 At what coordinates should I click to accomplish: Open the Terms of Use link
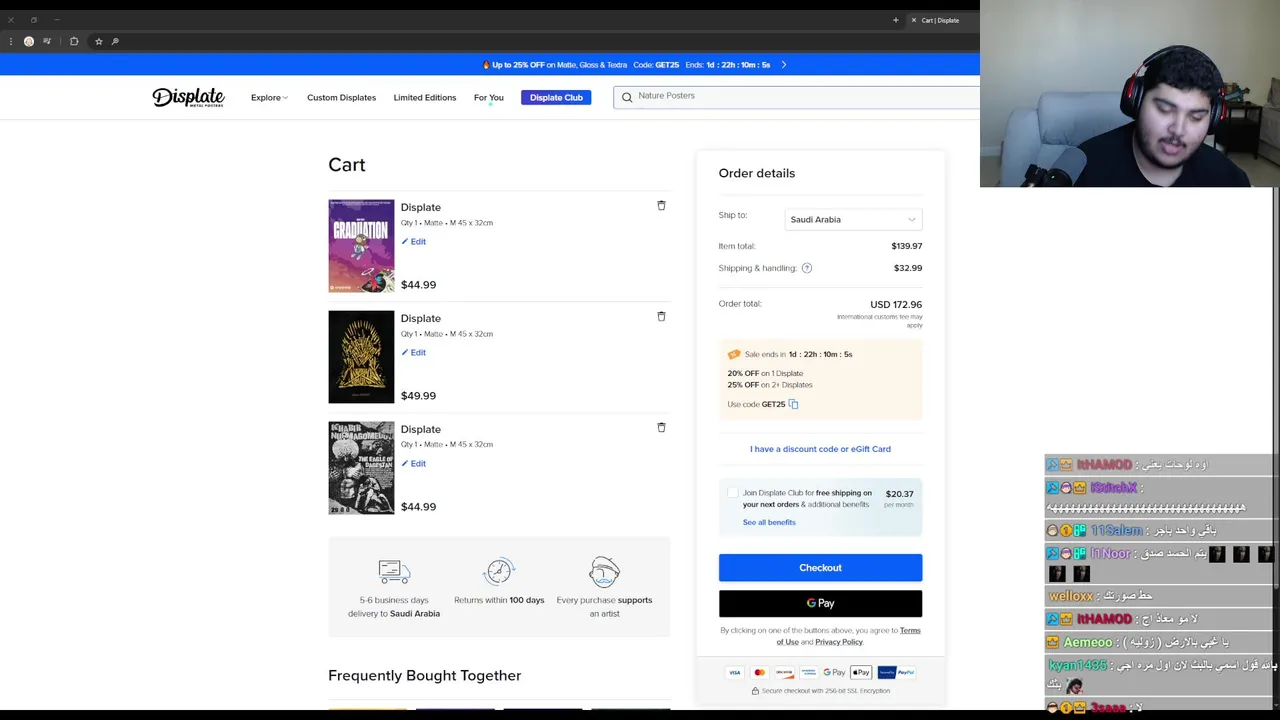point(848,636)
